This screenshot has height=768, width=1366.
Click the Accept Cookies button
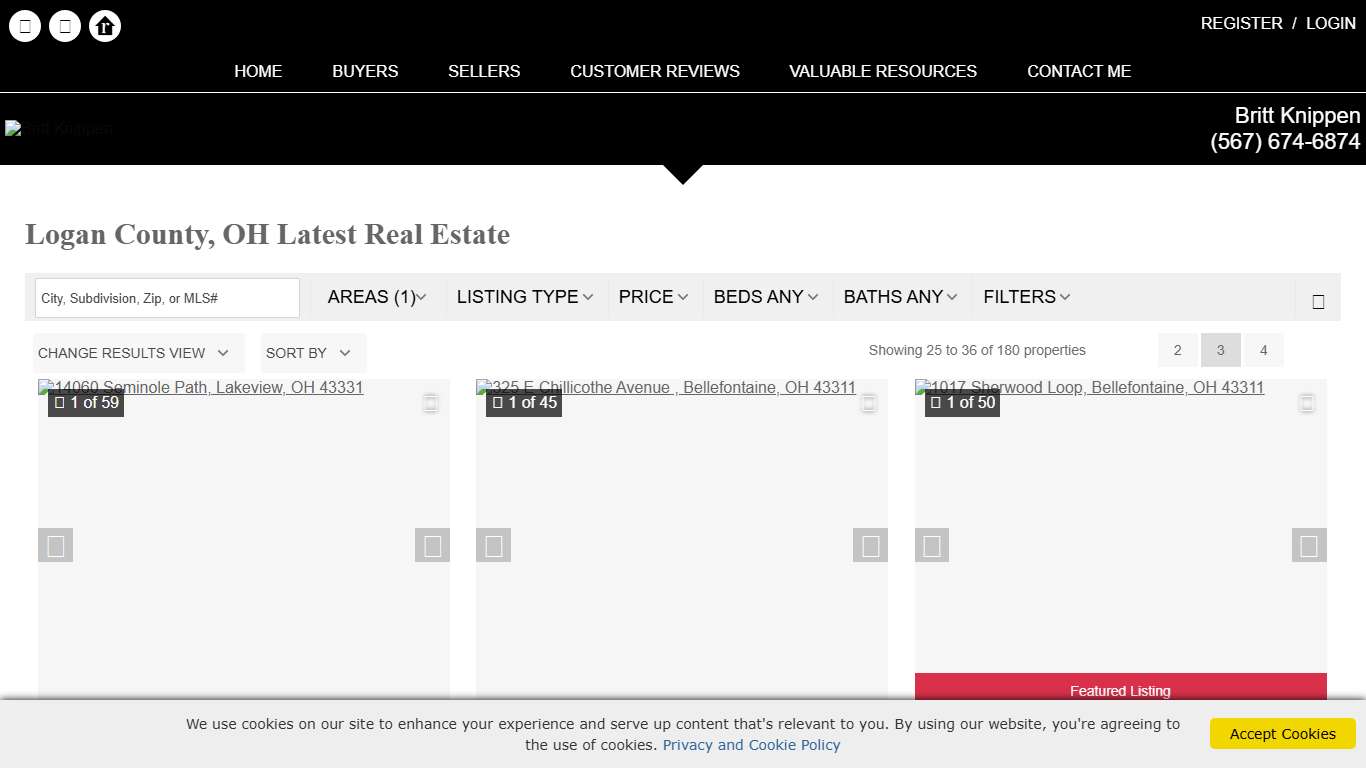click(x=1282, y=733)
